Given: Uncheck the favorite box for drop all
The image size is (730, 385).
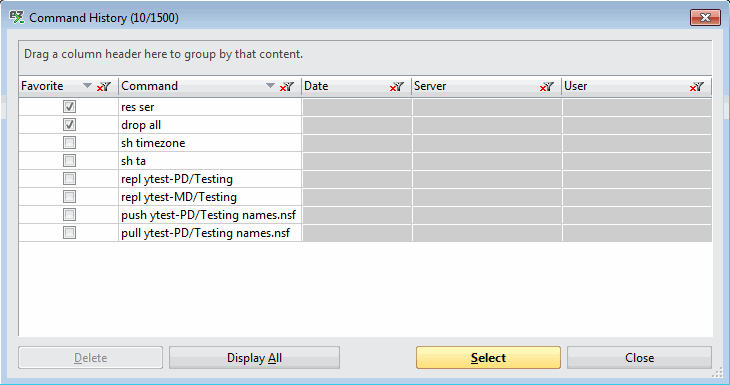Looking at the screenshot, I should click(69, 125).
